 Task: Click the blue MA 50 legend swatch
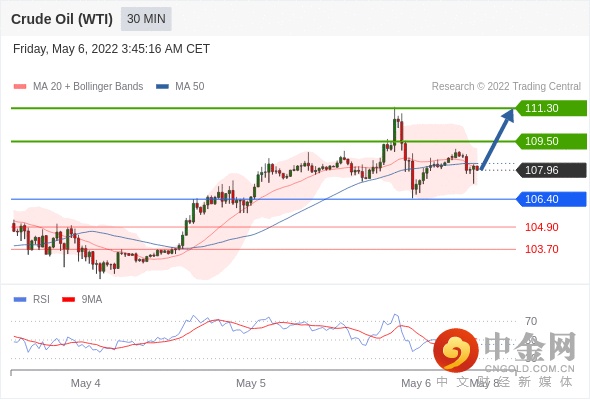point(162,87)
